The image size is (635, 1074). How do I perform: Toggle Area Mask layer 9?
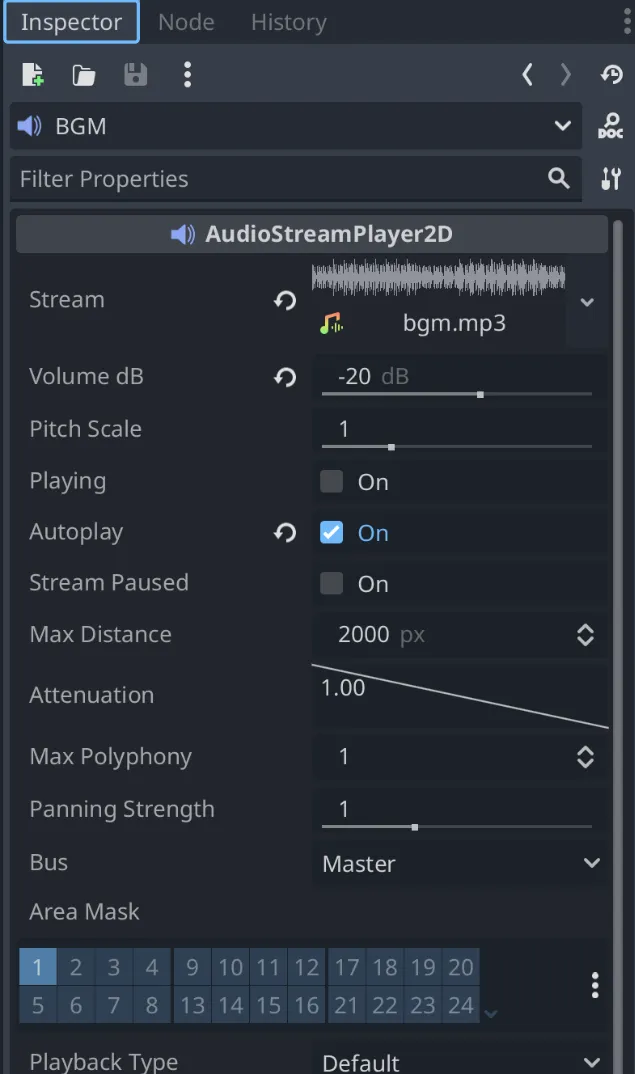pos(192,968)
